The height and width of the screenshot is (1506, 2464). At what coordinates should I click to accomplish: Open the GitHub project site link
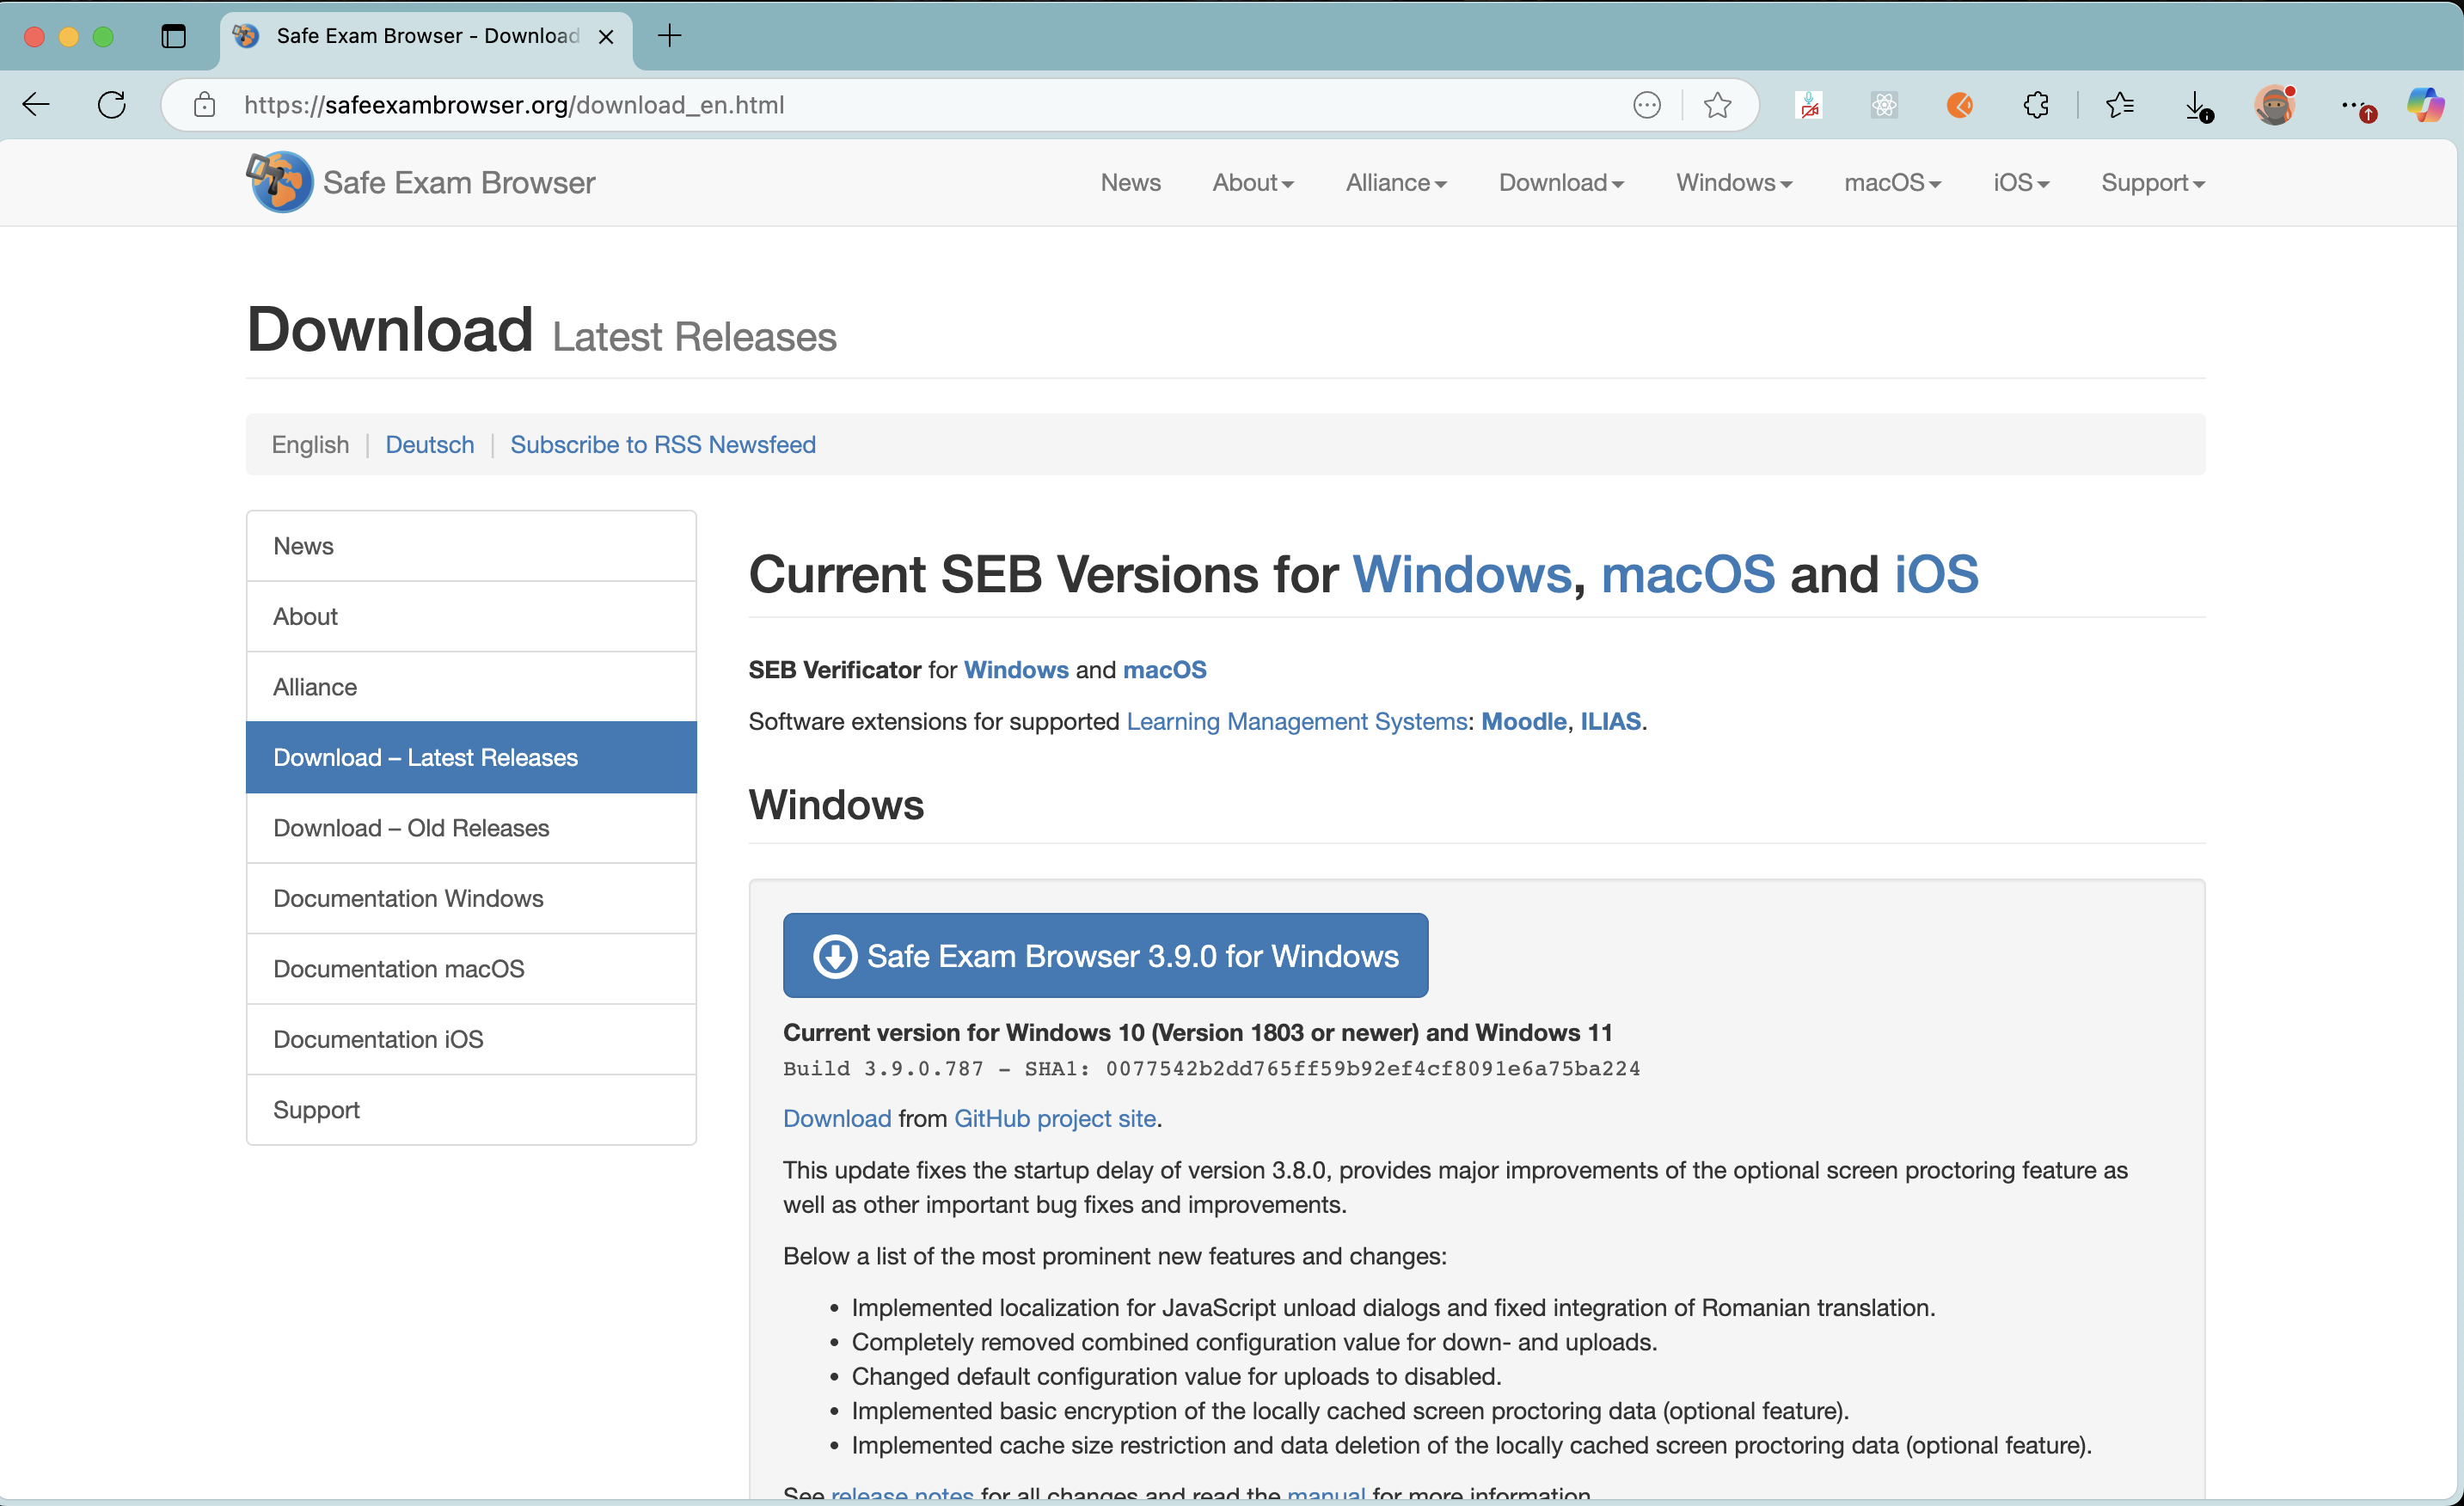[1054, 1118]
